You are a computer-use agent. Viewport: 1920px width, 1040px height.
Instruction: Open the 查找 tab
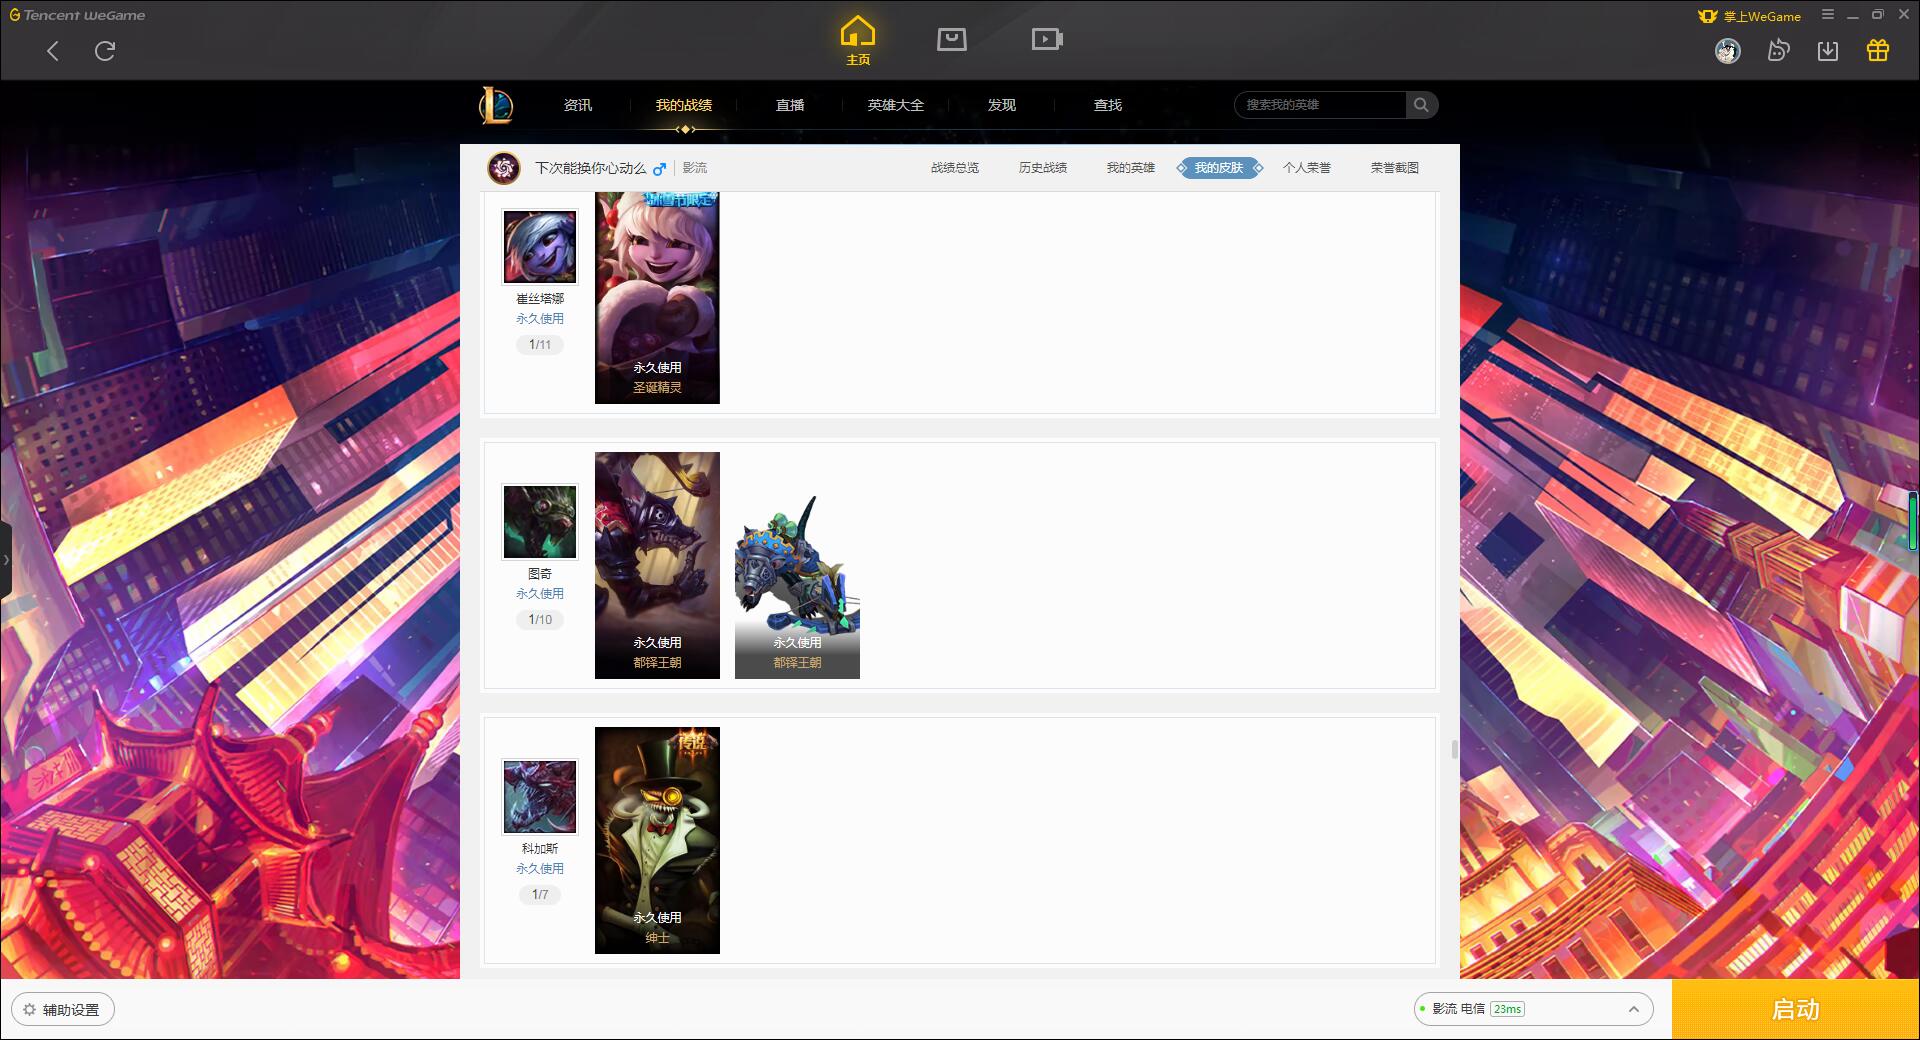point(1108,105)
